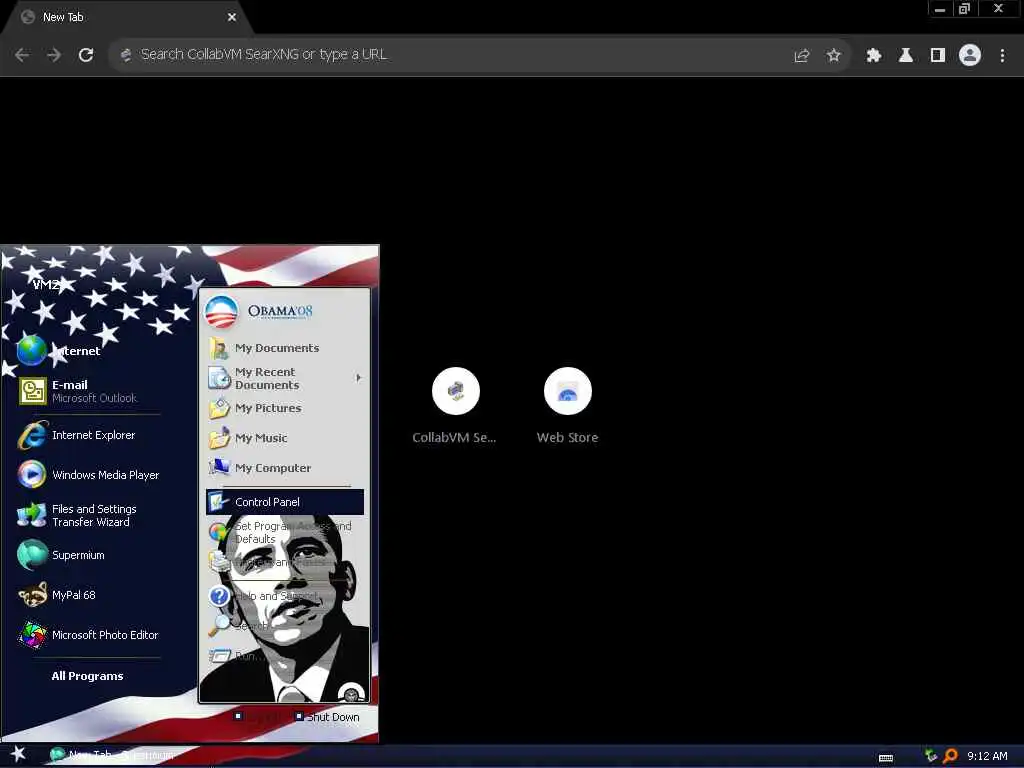Image resolution: width=1024 pixels, height=768 pixels.
Task: Click the site info icon in address bar
Action: click(x=126, y=55)
